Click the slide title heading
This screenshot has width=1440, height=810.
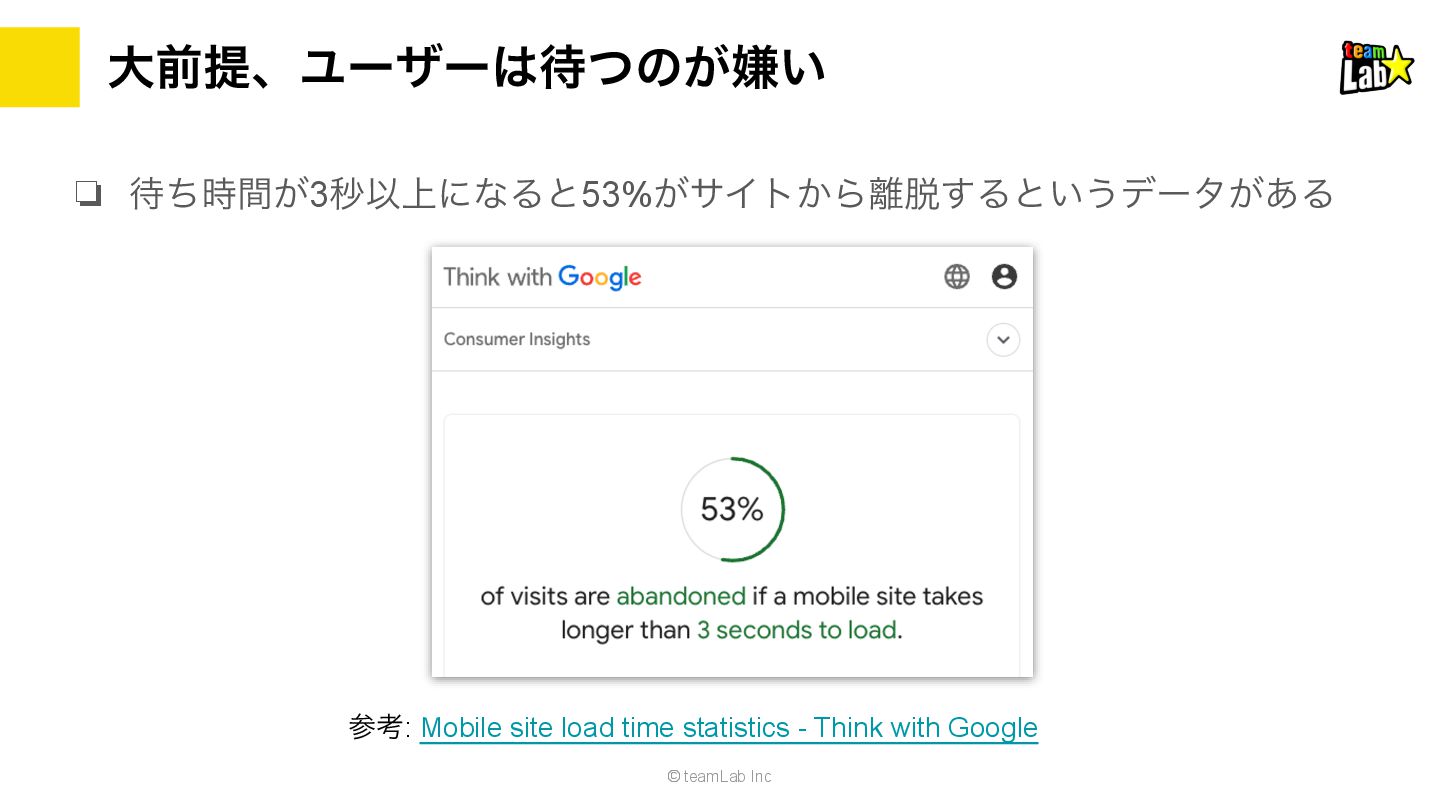467,68
